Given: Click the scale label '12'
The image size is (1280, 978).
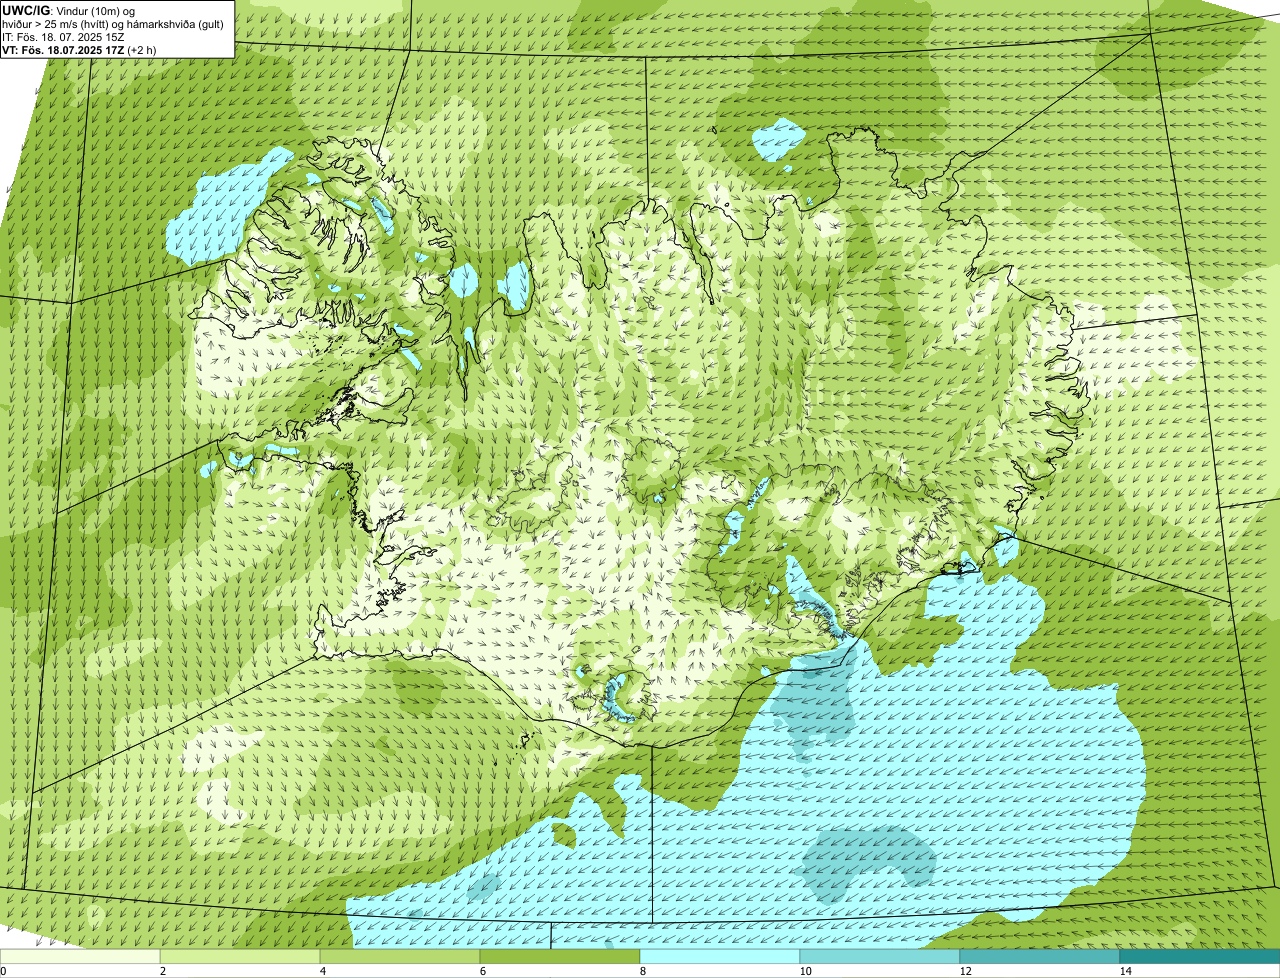Looking at the screenshot, I should 965,971.
